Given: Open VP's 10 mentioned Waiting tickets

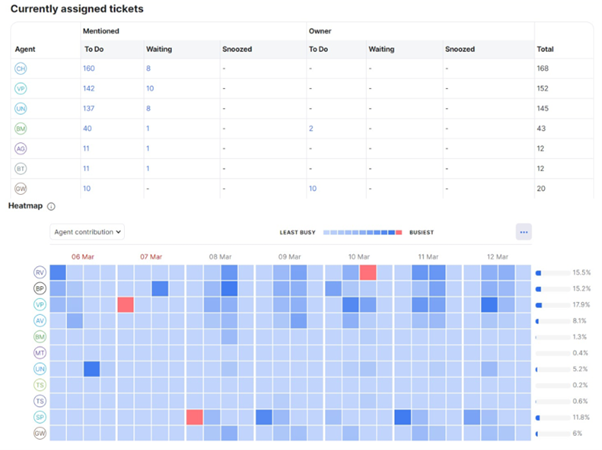Looking at the screenshot, I should (x=150, y=88).
